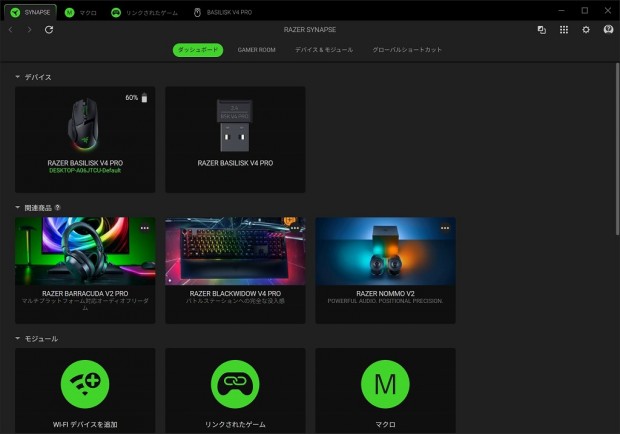Open the マクロ module M icon
The height and width of the screenshot is (434, 620).
(x=386, y=384)
